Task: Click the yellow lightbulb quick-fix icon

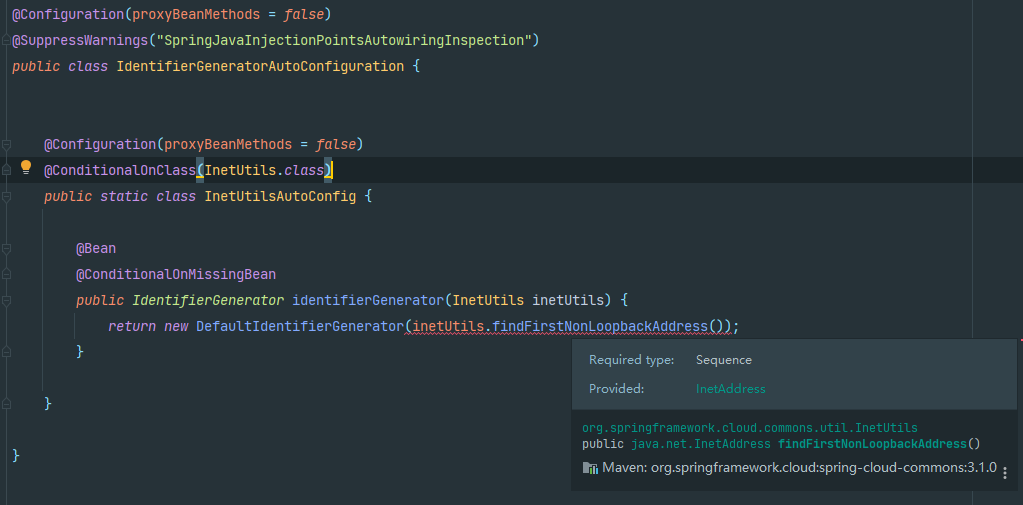Action: [x=25, y=168]
